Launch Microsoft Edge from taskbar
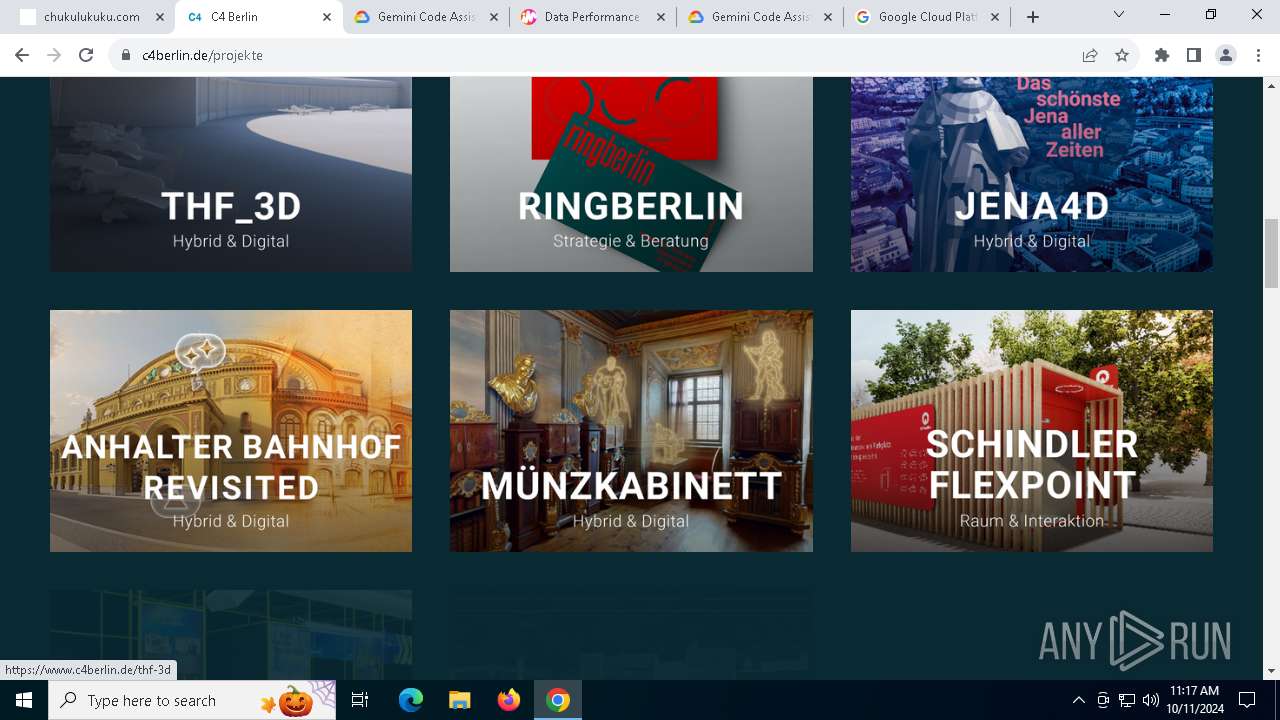This screenshot has height=720, width=1280. pyautogui.click(x=411, y=700)
